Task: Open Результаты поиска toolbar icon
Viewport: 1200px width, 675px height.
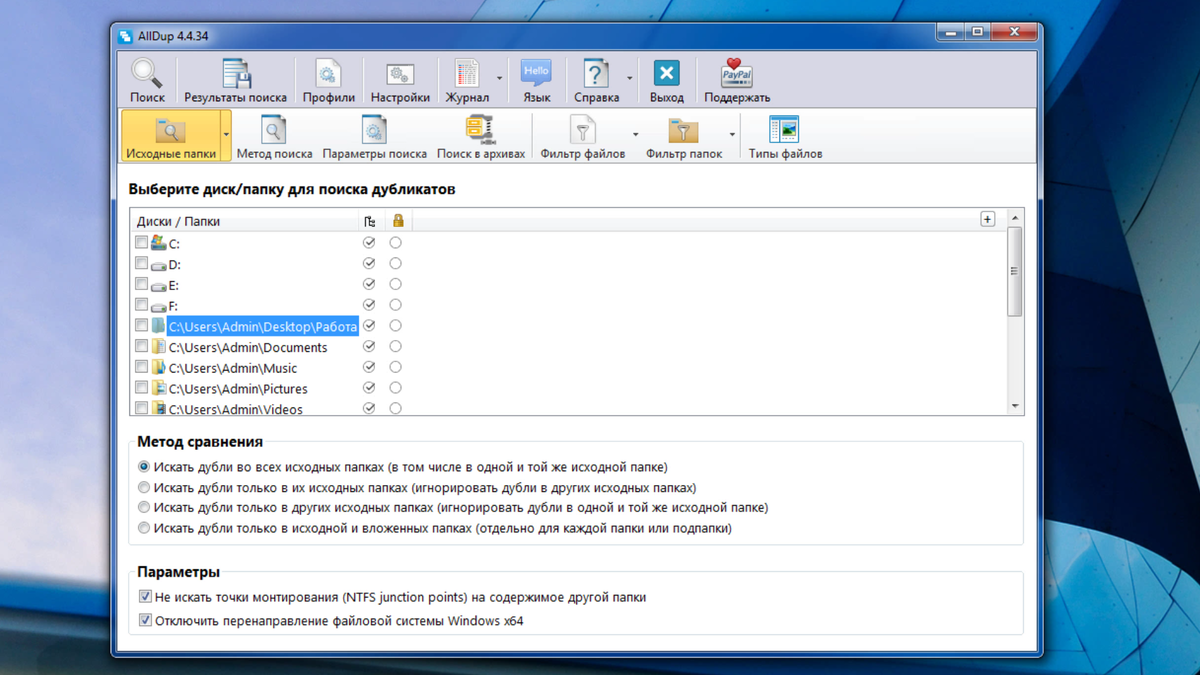Action: (x=236, y=74)
